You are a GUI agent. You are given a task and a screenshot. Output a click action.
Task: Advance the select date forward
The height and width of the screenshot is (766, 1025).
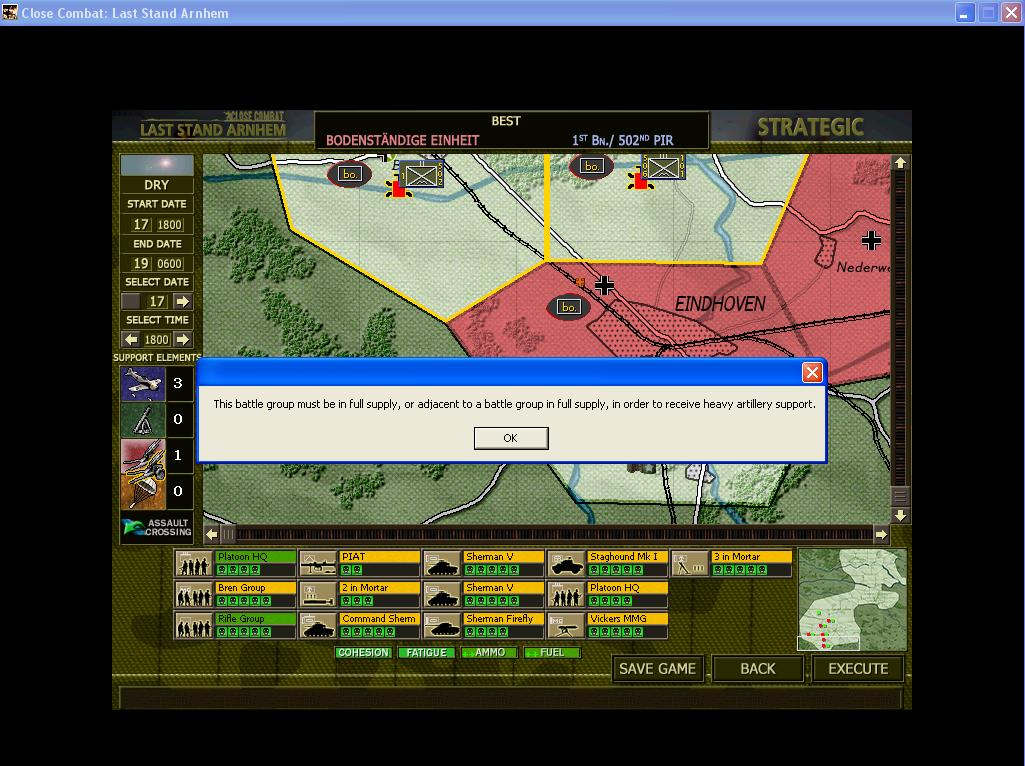click(182, 301)
